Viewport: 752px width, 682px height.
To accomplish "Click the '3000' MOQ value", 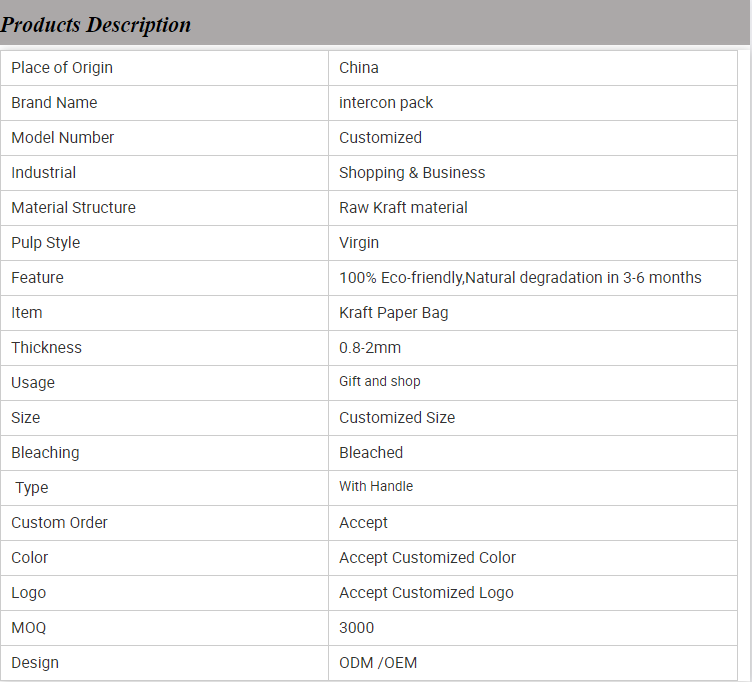I will pos(356,628).
